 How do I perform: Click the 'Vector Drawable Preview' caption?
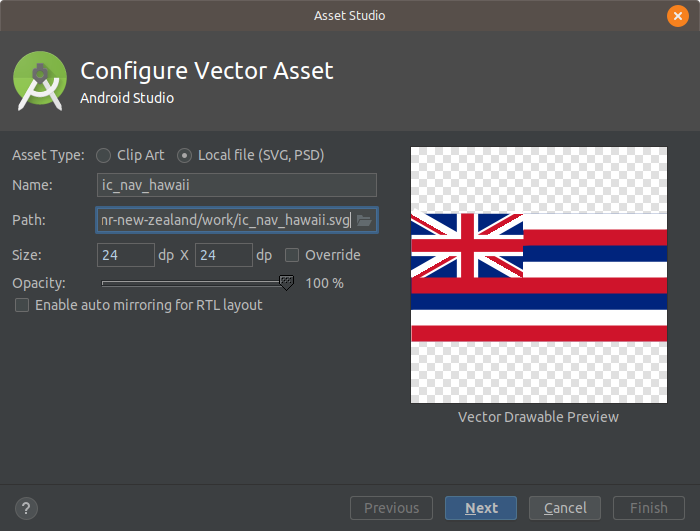click(x=538, y=417)
